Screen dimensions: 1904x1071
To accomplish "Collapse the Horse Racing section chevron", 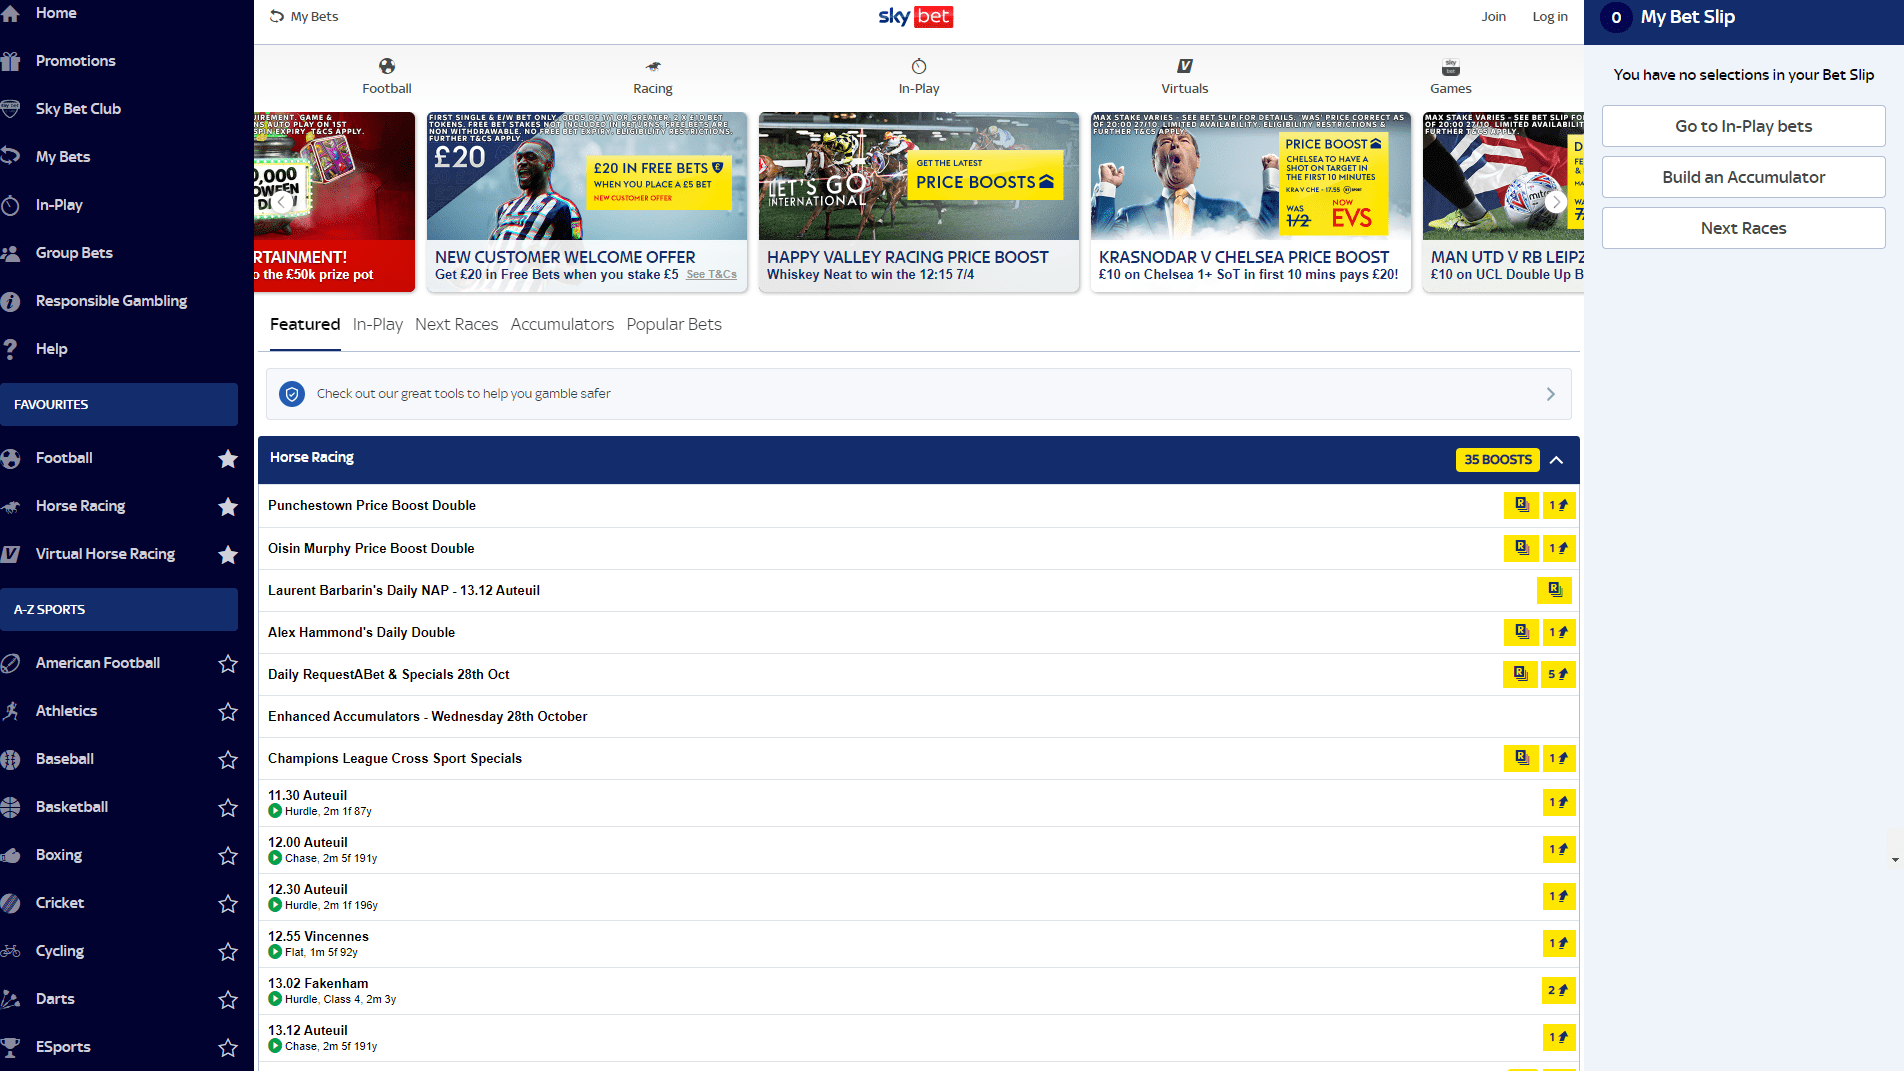I will tap(1556, 460).
